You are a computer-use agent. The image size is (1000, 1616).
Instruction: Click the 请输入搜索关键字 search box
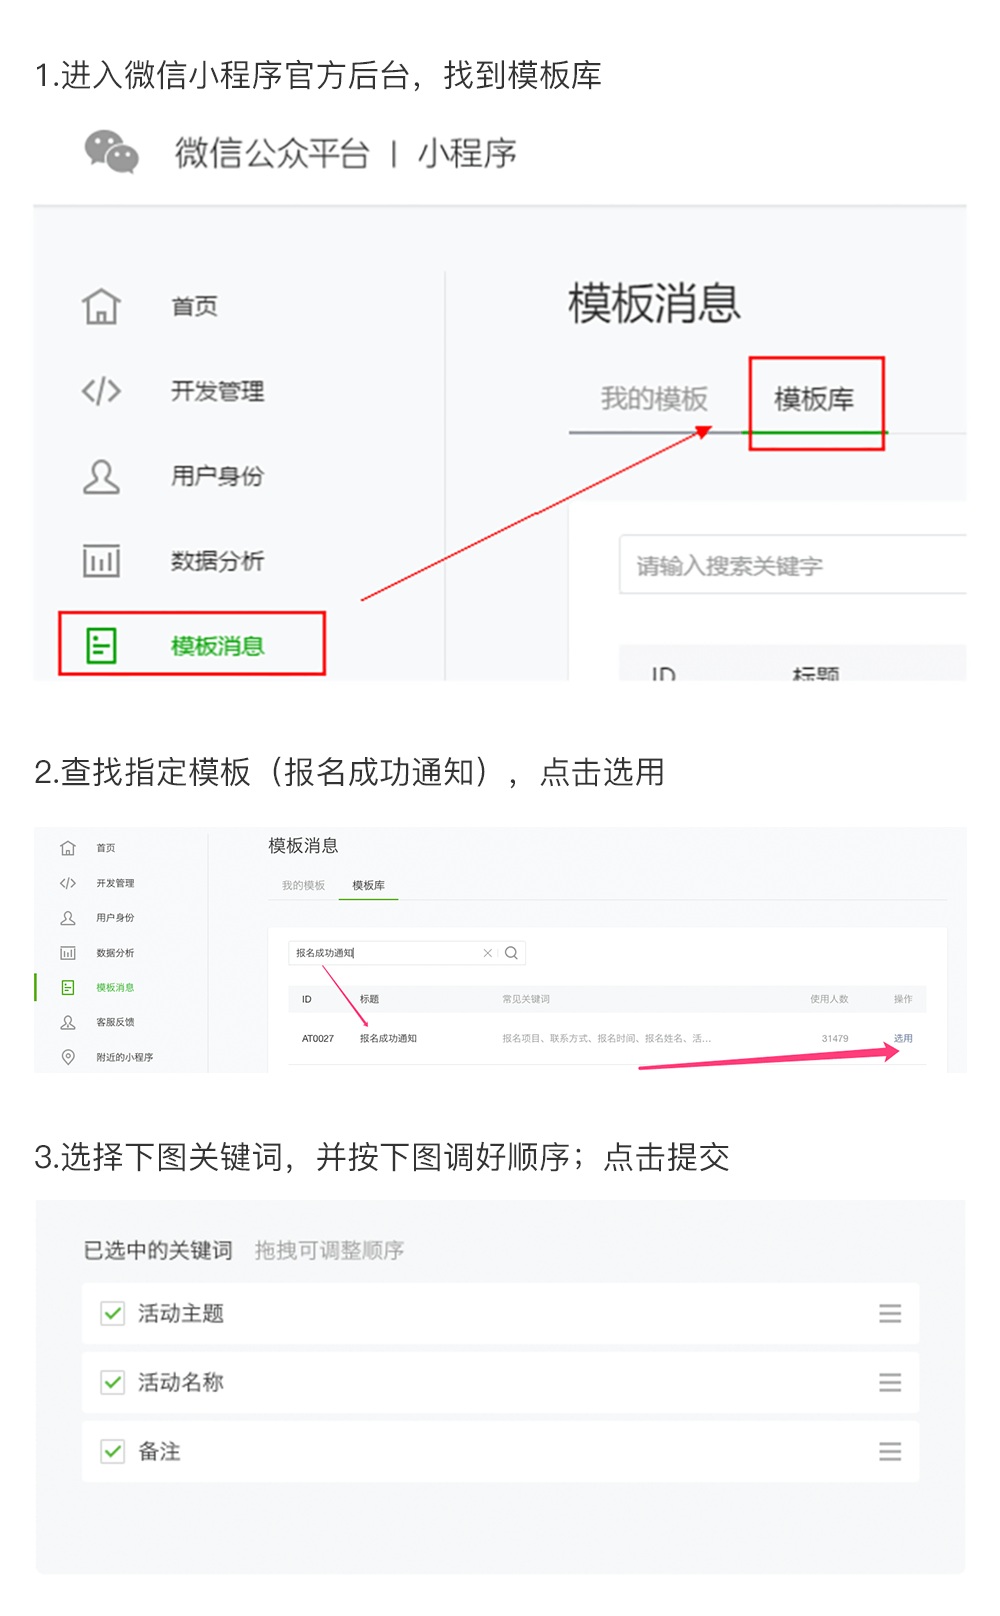click(x=790, y=566)
